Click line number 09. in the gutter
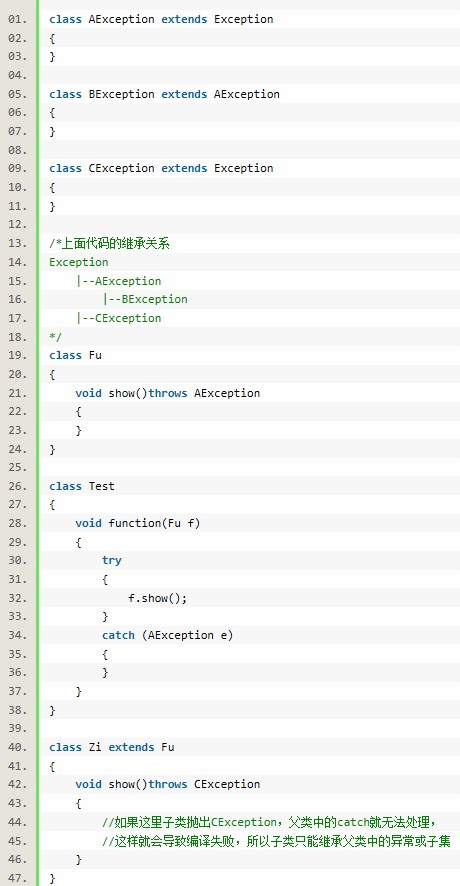Image resolution: width=460 pixels, height=886 pixels. point(18,168)
